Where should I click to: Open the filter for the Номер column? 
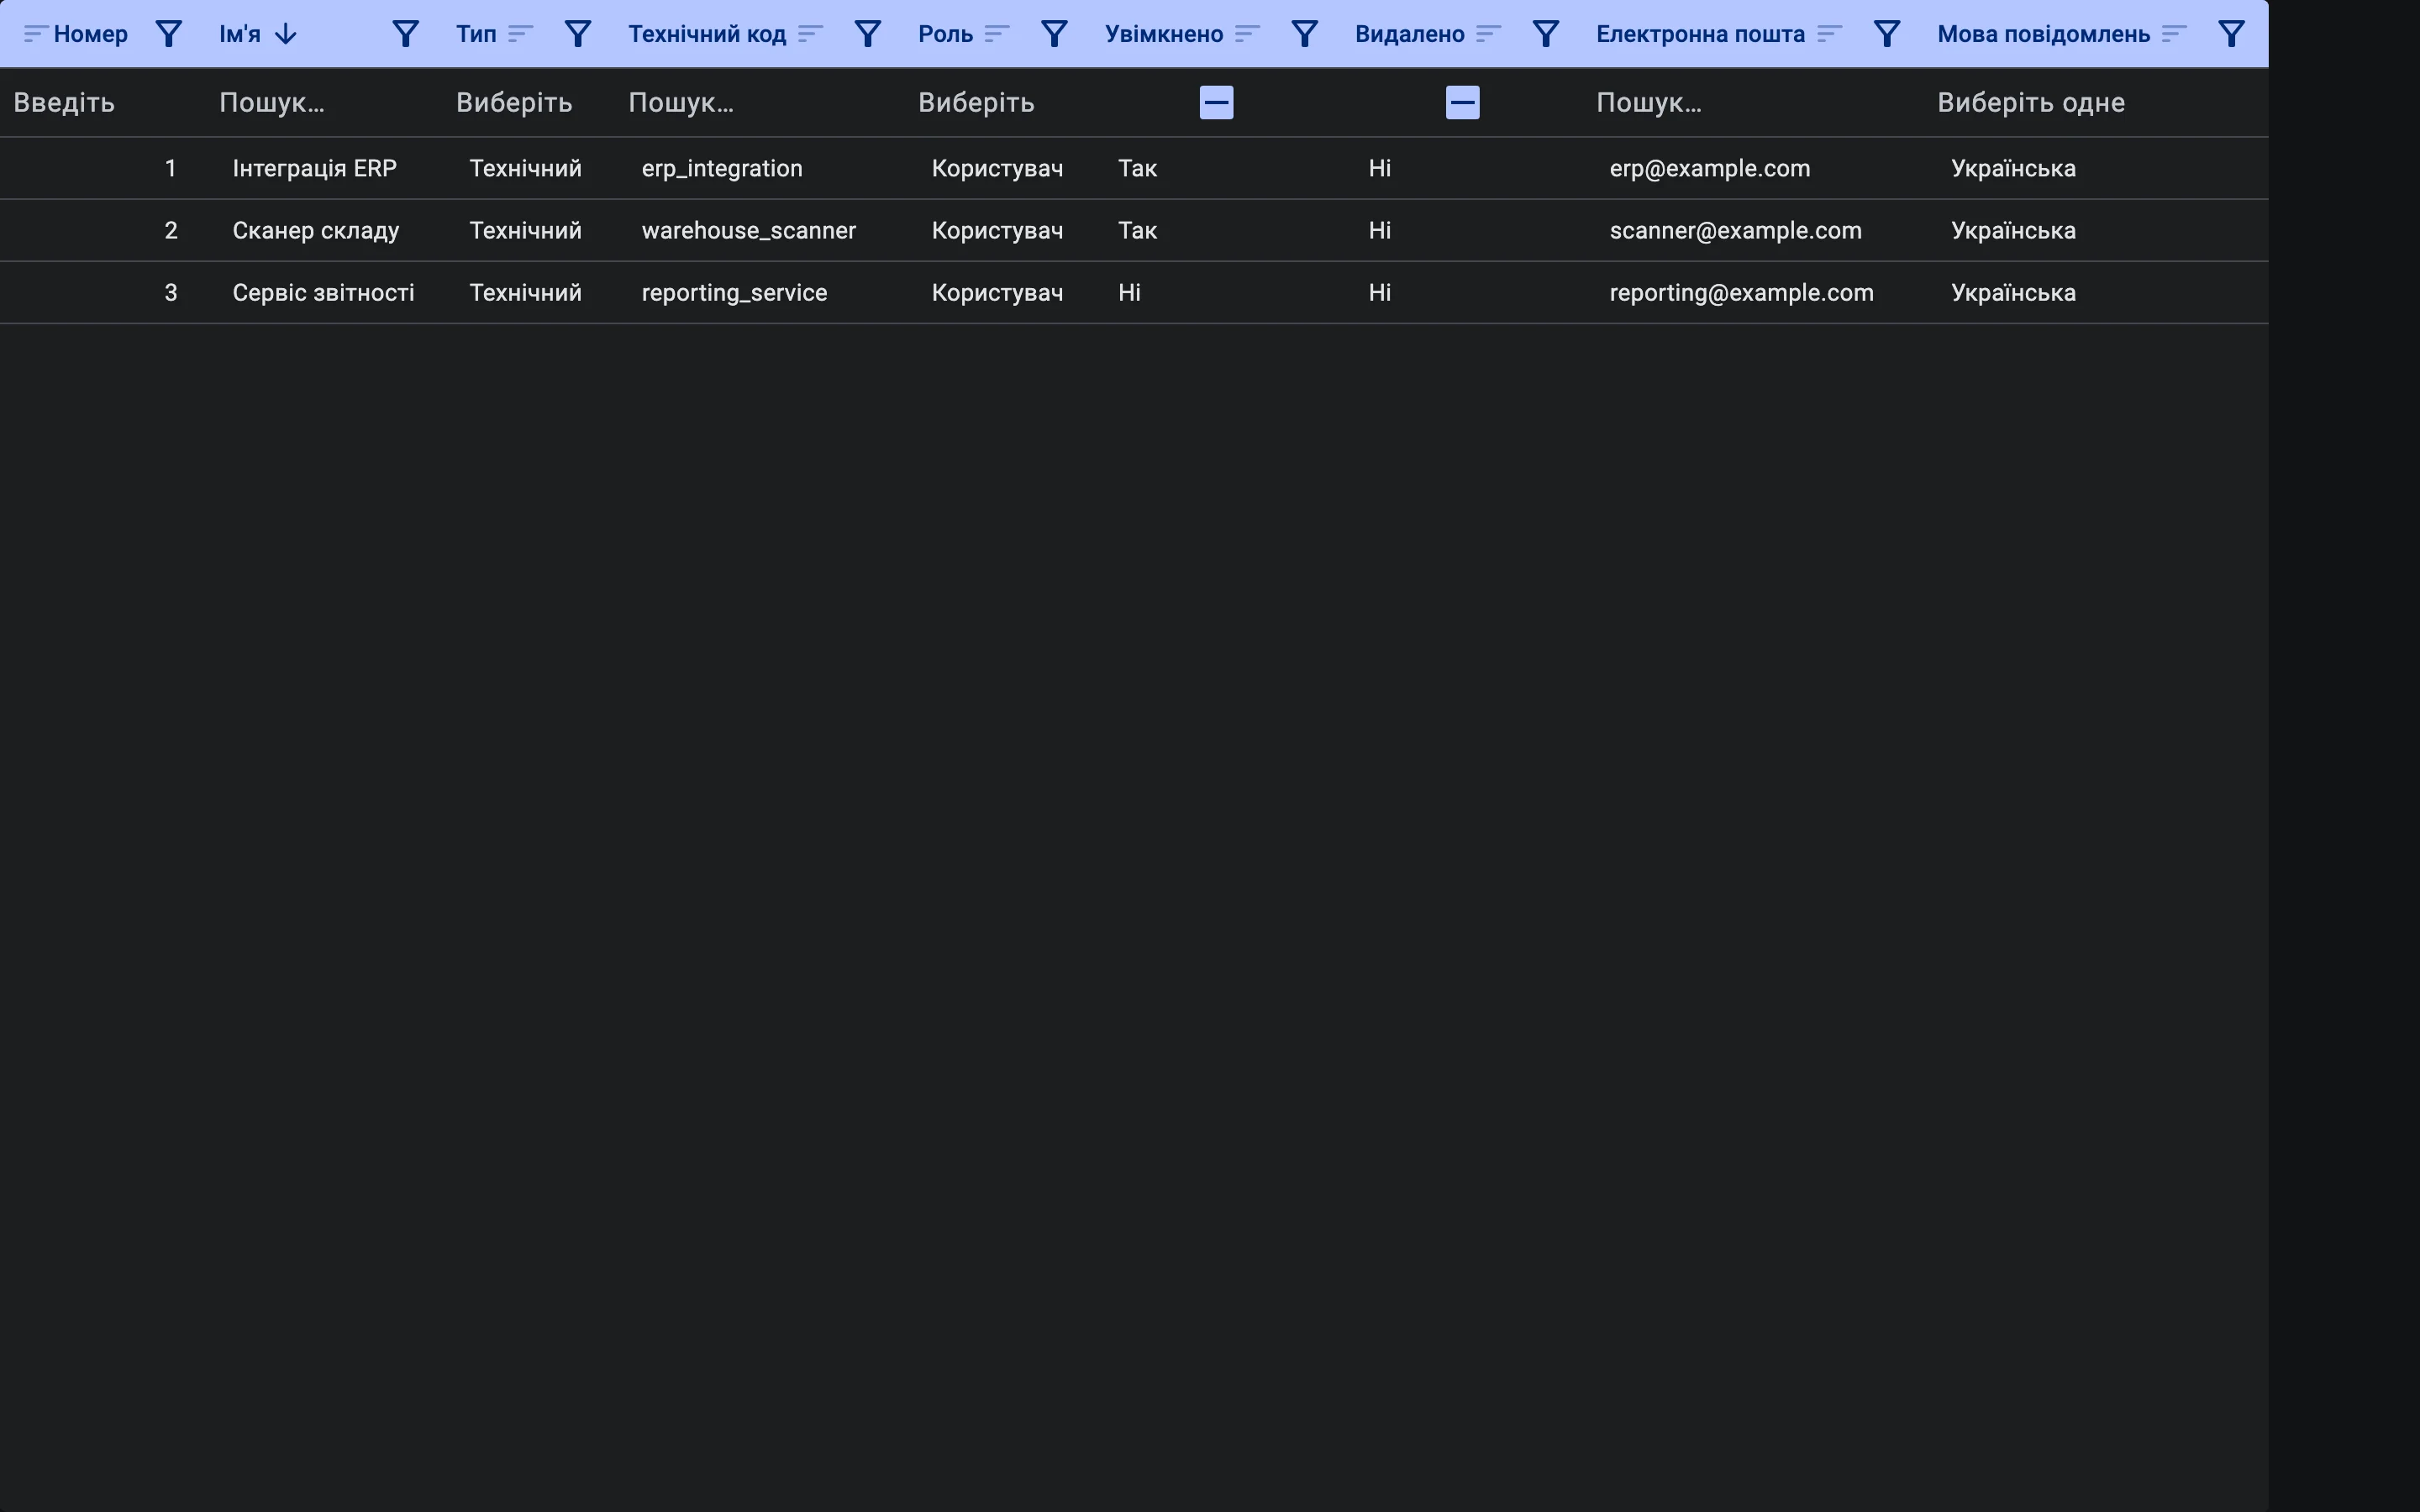point(169,34)
